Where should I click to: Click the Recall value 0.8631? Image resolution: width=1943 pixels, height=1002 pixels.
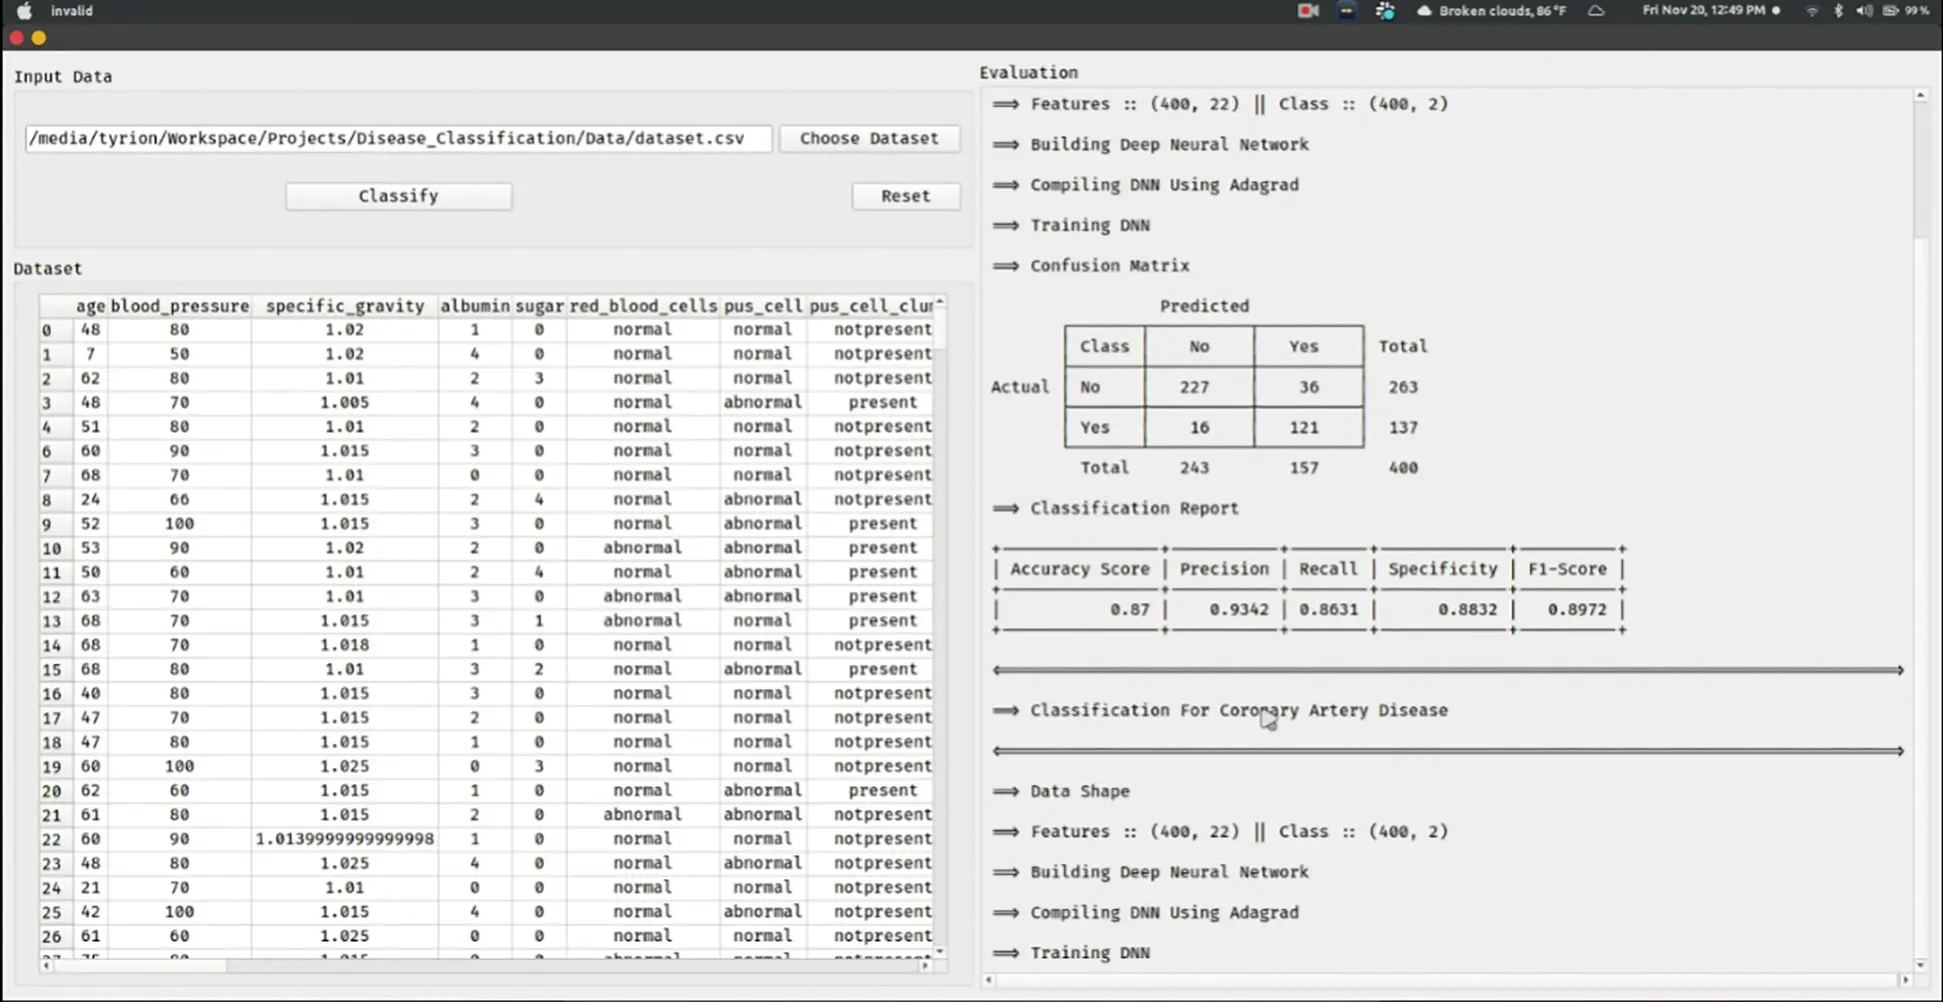click(x=1328, y=609)
